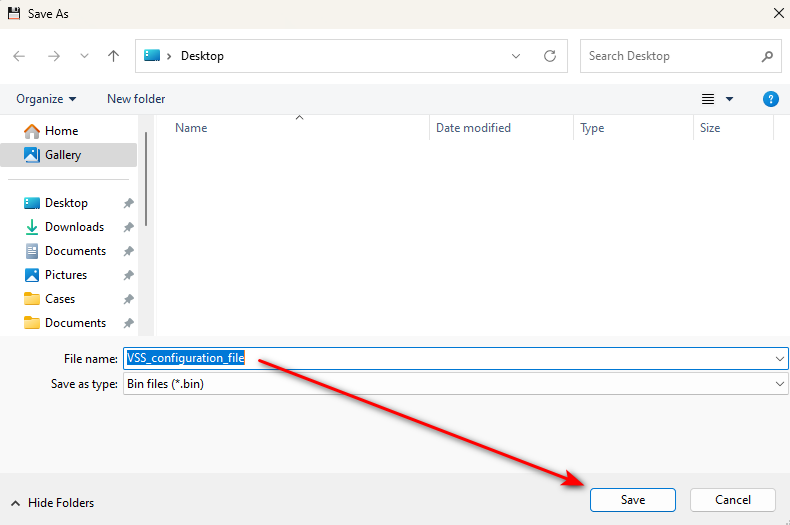Screen dimensions: 790x525
Task: Click the navigation pane scrollbar
Action: click(146, 179)
